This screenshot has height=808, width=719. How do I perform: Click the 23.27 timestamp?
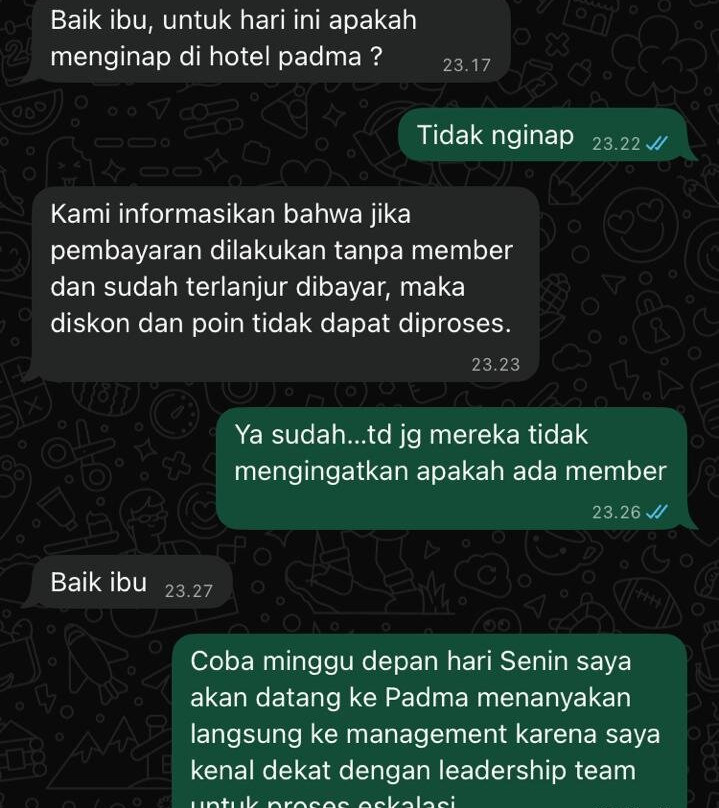(x=188, y=591)
